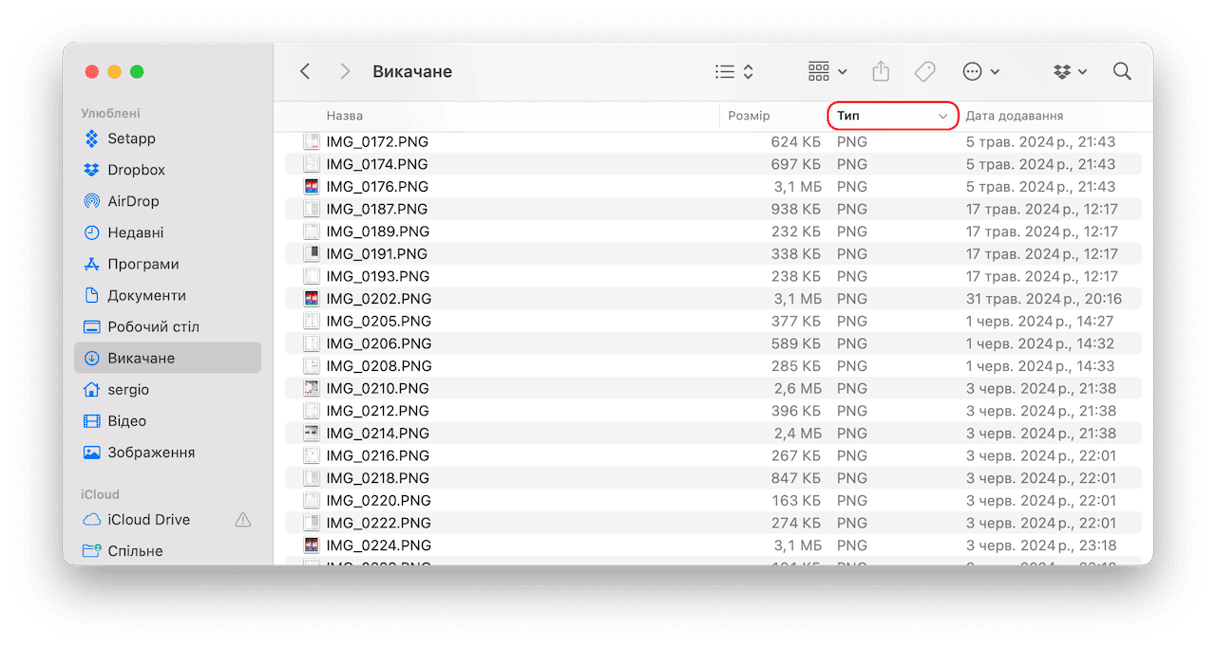Click size 624 КБ of IMG_0172.PNG

tap(796, 142)
